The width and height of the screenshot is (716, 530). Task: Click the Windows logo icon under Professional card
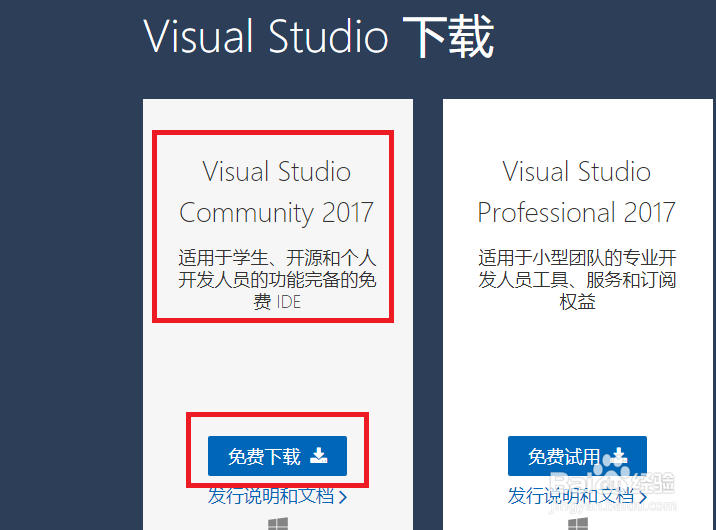click(578, 524)
